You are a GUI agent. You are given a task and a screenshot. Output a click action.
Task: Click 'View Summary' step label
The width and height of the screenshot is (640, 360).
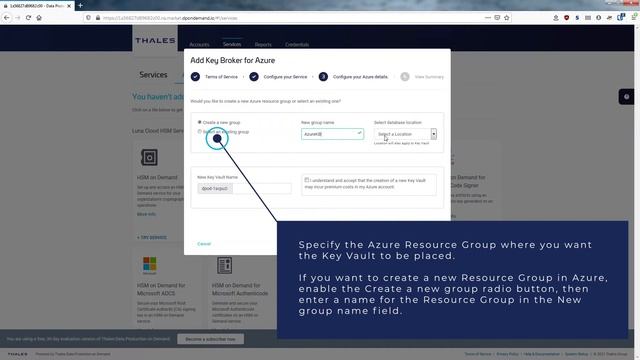point(429,77)
